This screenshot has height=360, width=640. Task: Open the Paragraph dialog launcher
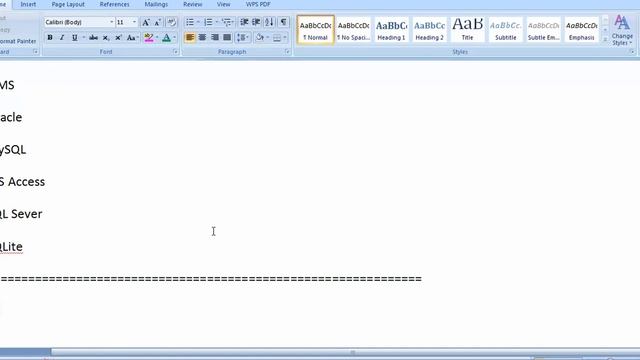pos(287,52)
